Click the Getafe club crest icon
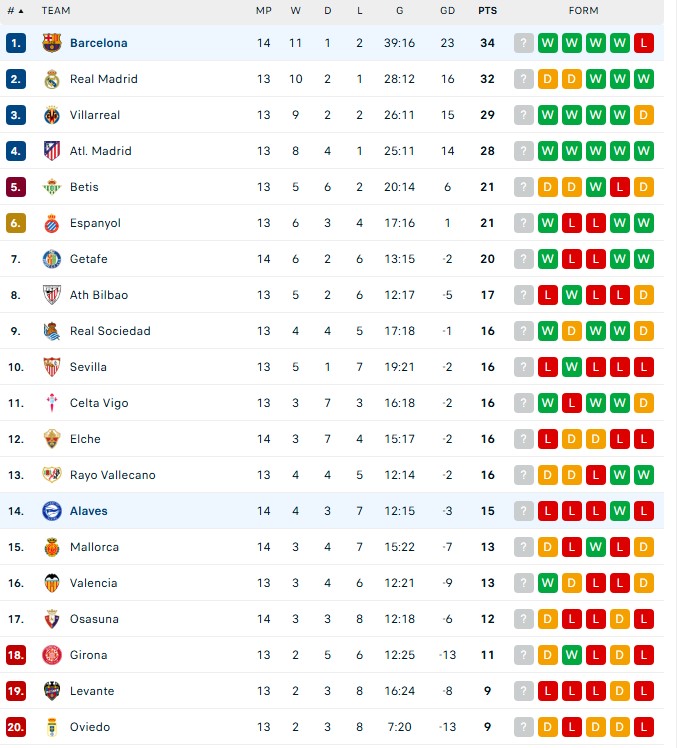This screenshot has width=677, height=748. (52, 259)
